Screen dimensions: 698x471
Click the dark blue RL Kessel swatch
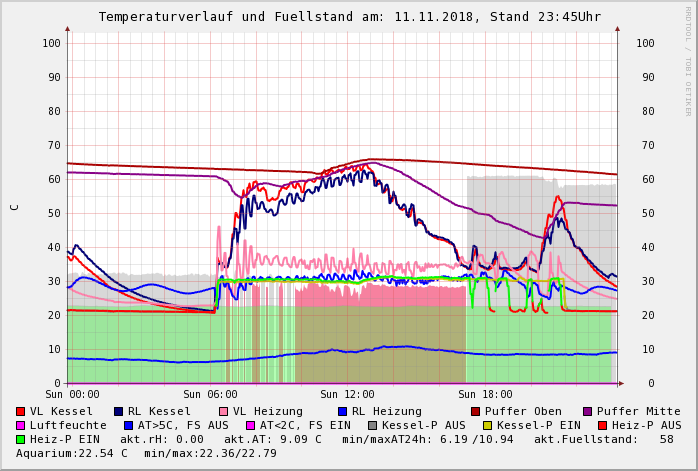click(119, 411)
